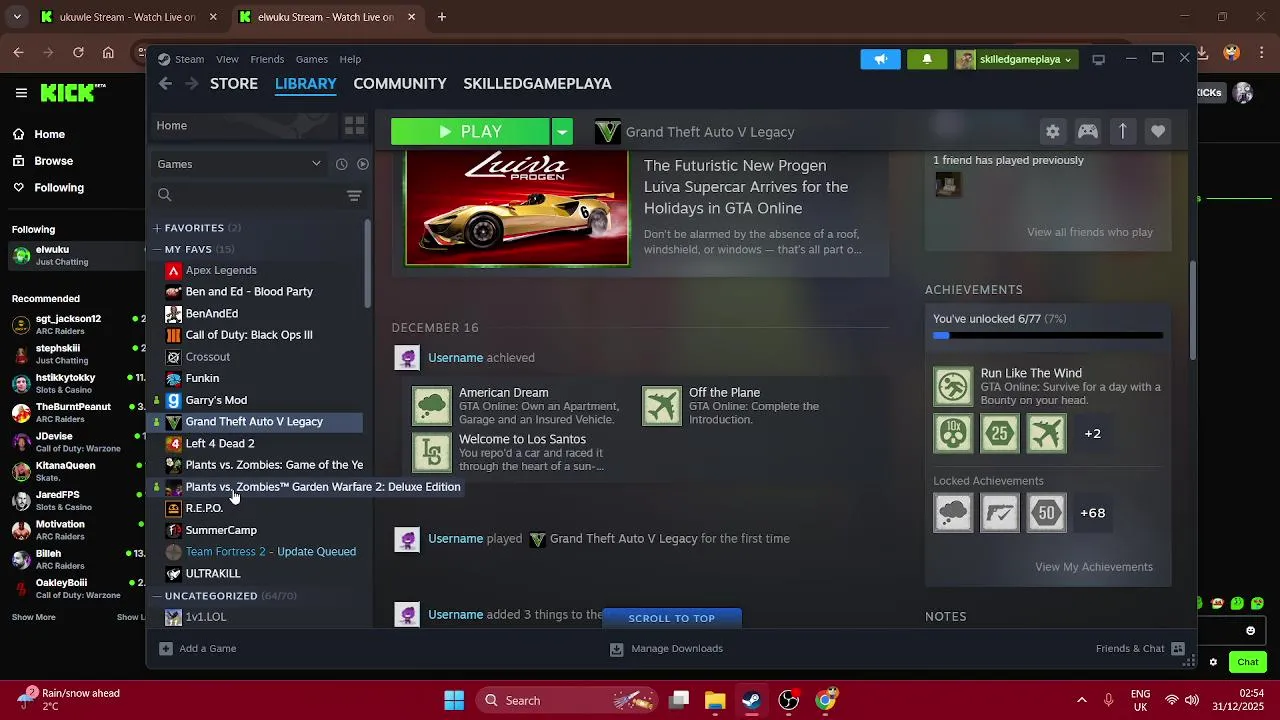Open View all friends who play
The height and width of the screenshot is (720, 1280).
[x=1090, y=232]
